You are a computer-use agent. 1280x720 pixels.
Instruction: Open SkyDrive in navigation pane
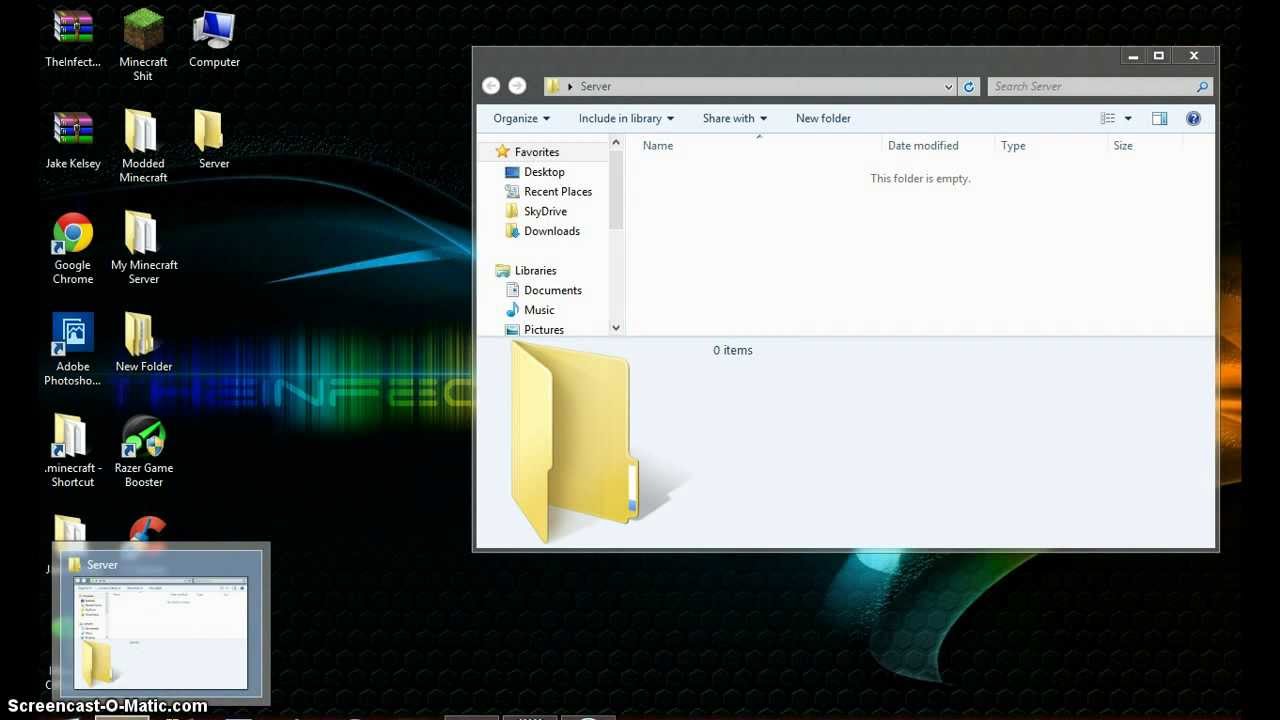coord(545,212)
